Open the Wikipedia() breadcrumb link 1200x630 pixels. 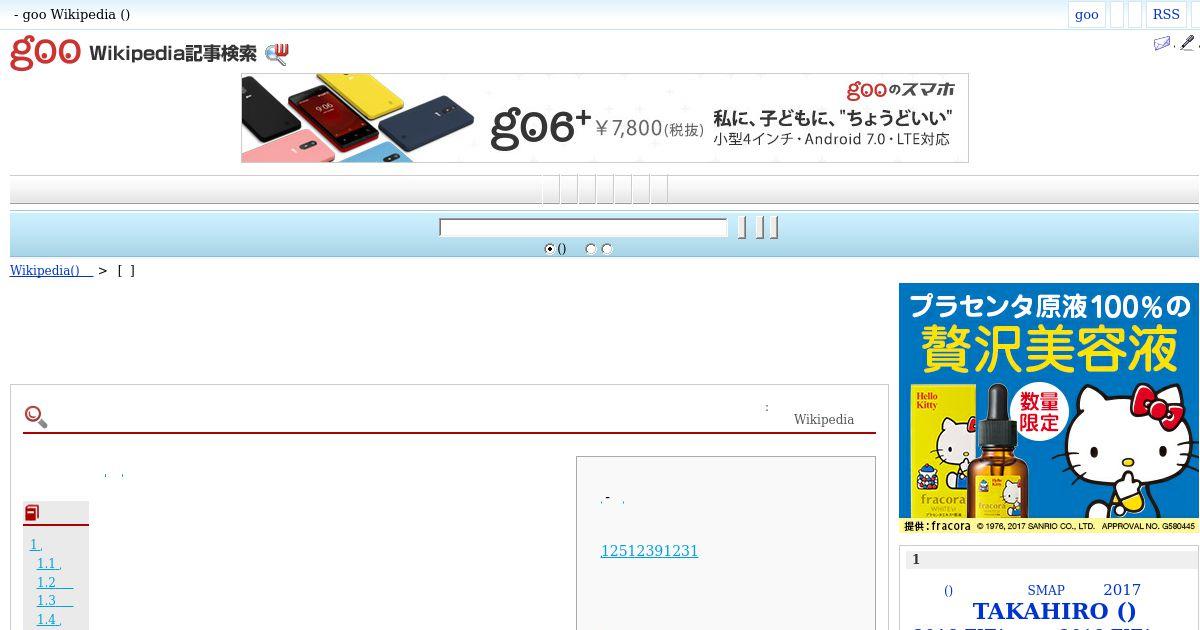[51, 270]
